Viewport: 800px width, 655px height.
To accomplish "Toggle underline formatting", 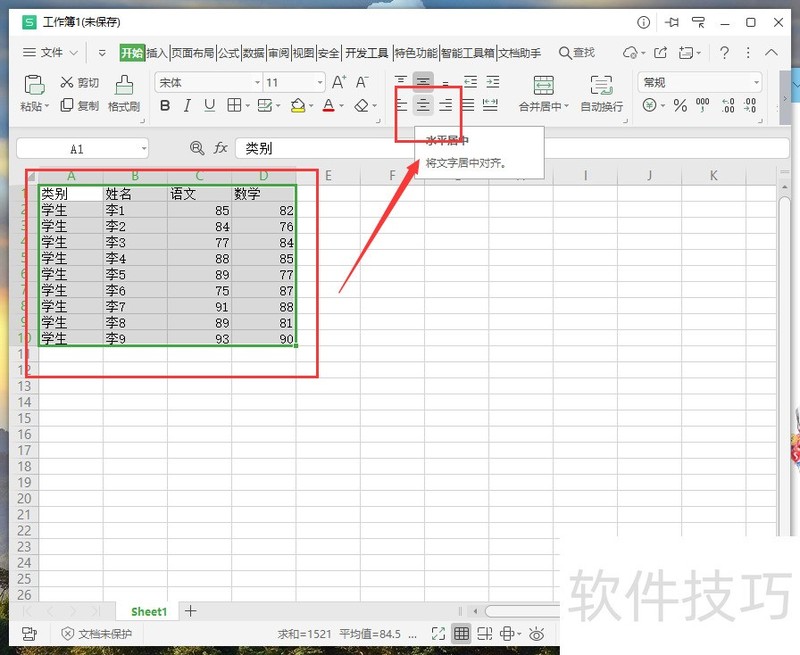I will pos(209,106).
